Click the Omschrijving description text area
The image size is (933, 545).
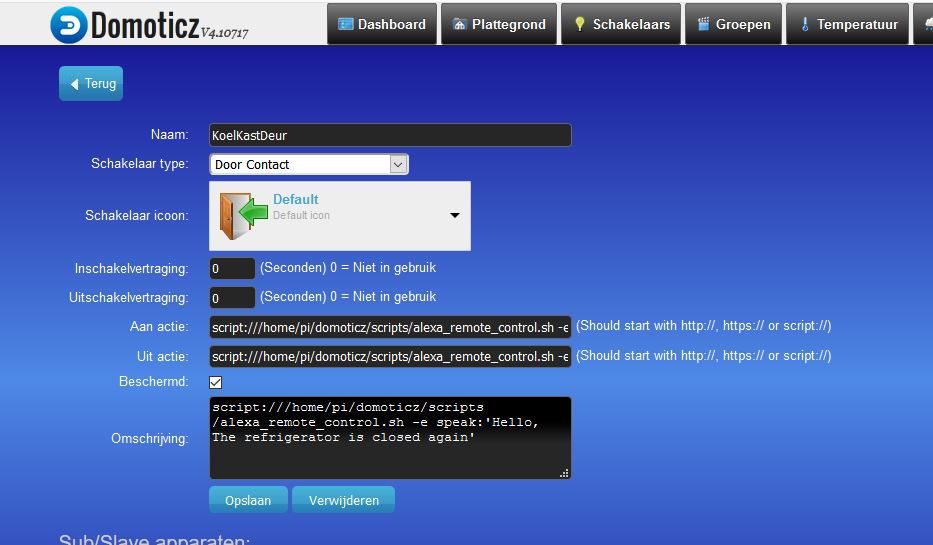pos(390,438)
